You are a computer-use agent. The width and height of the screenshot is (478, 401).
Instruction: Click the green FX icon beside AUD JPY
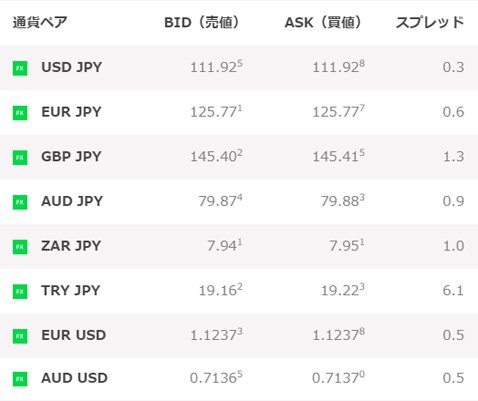pyautogui.click(x=20, y=202)
